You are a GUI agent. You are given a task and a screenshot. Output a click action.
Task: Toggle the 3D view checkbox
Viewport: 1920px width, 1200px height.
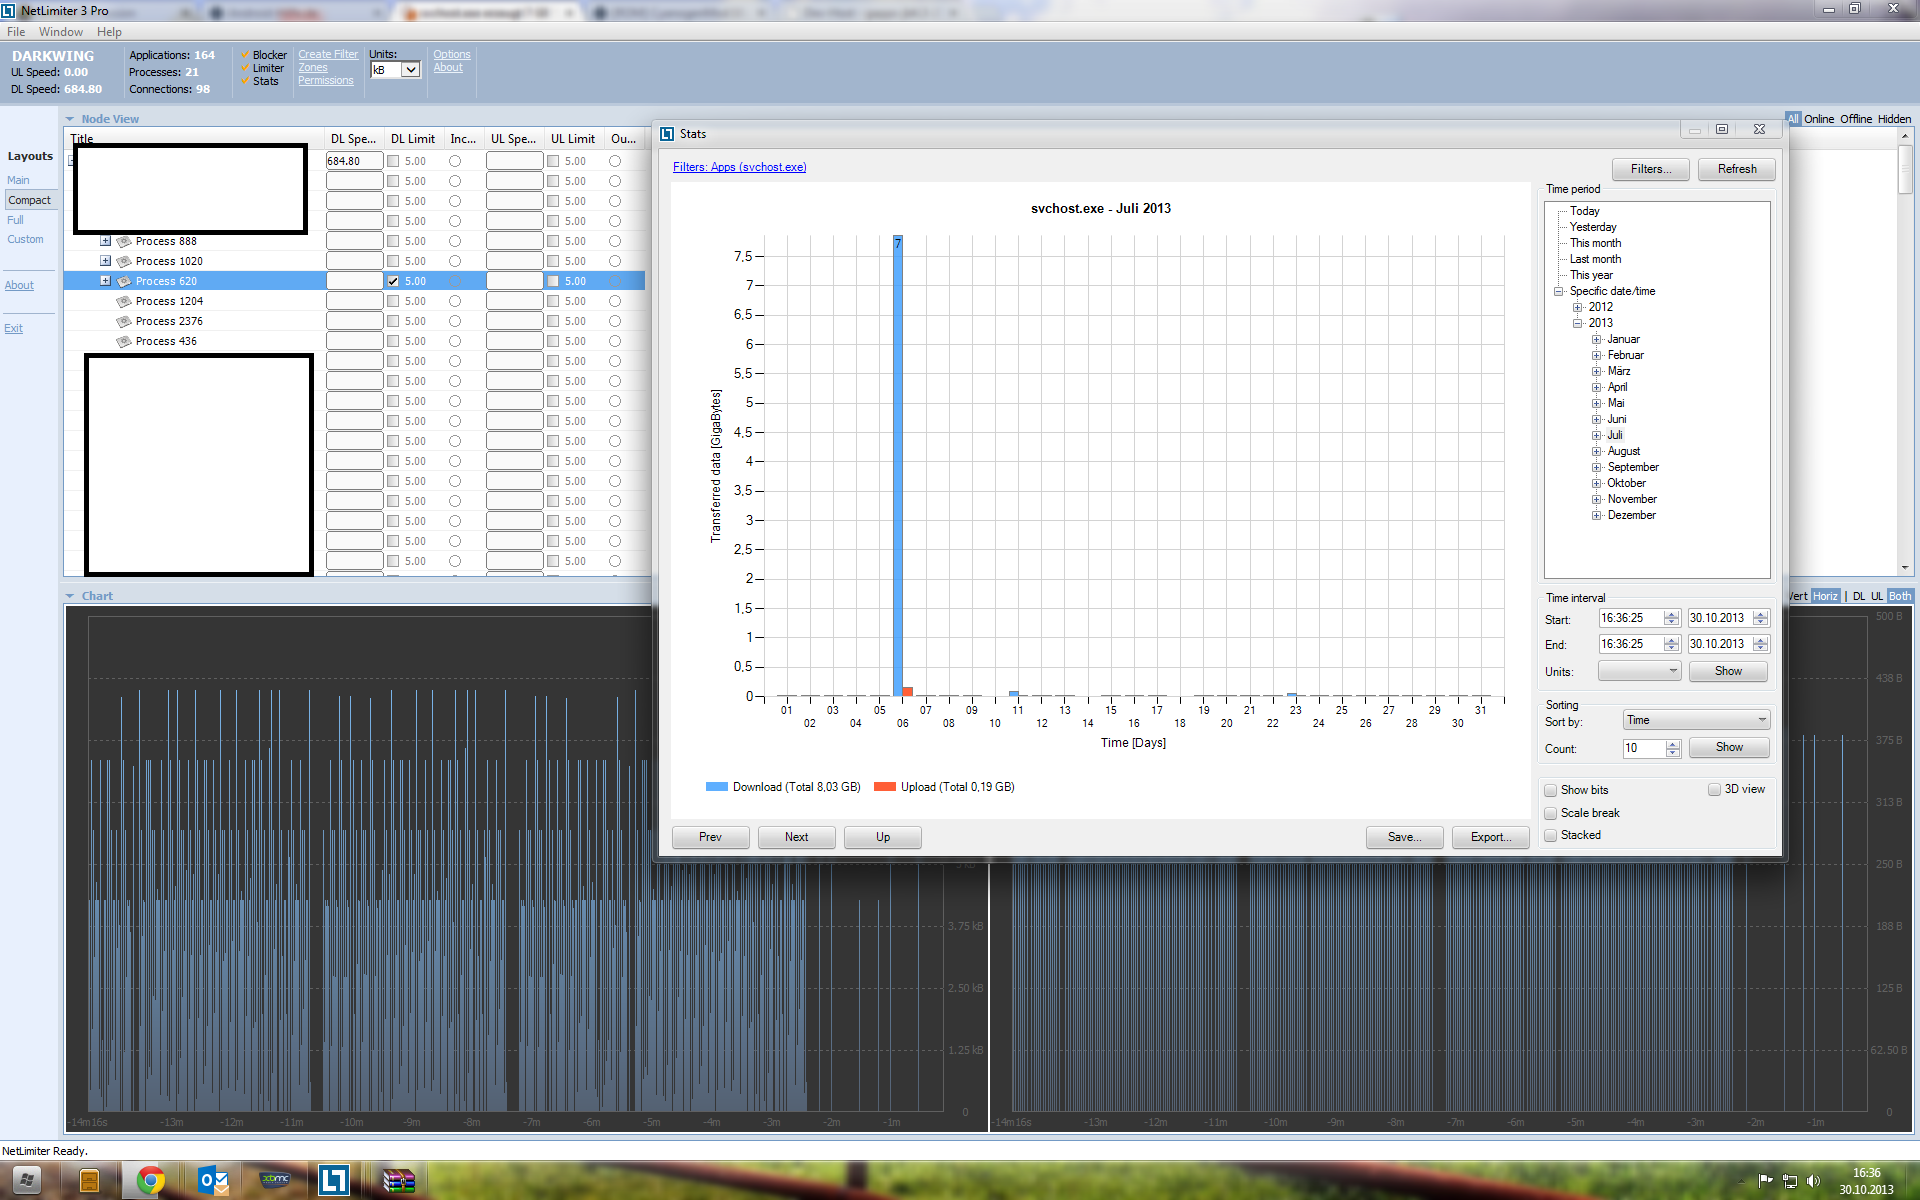pos(1714,789)
